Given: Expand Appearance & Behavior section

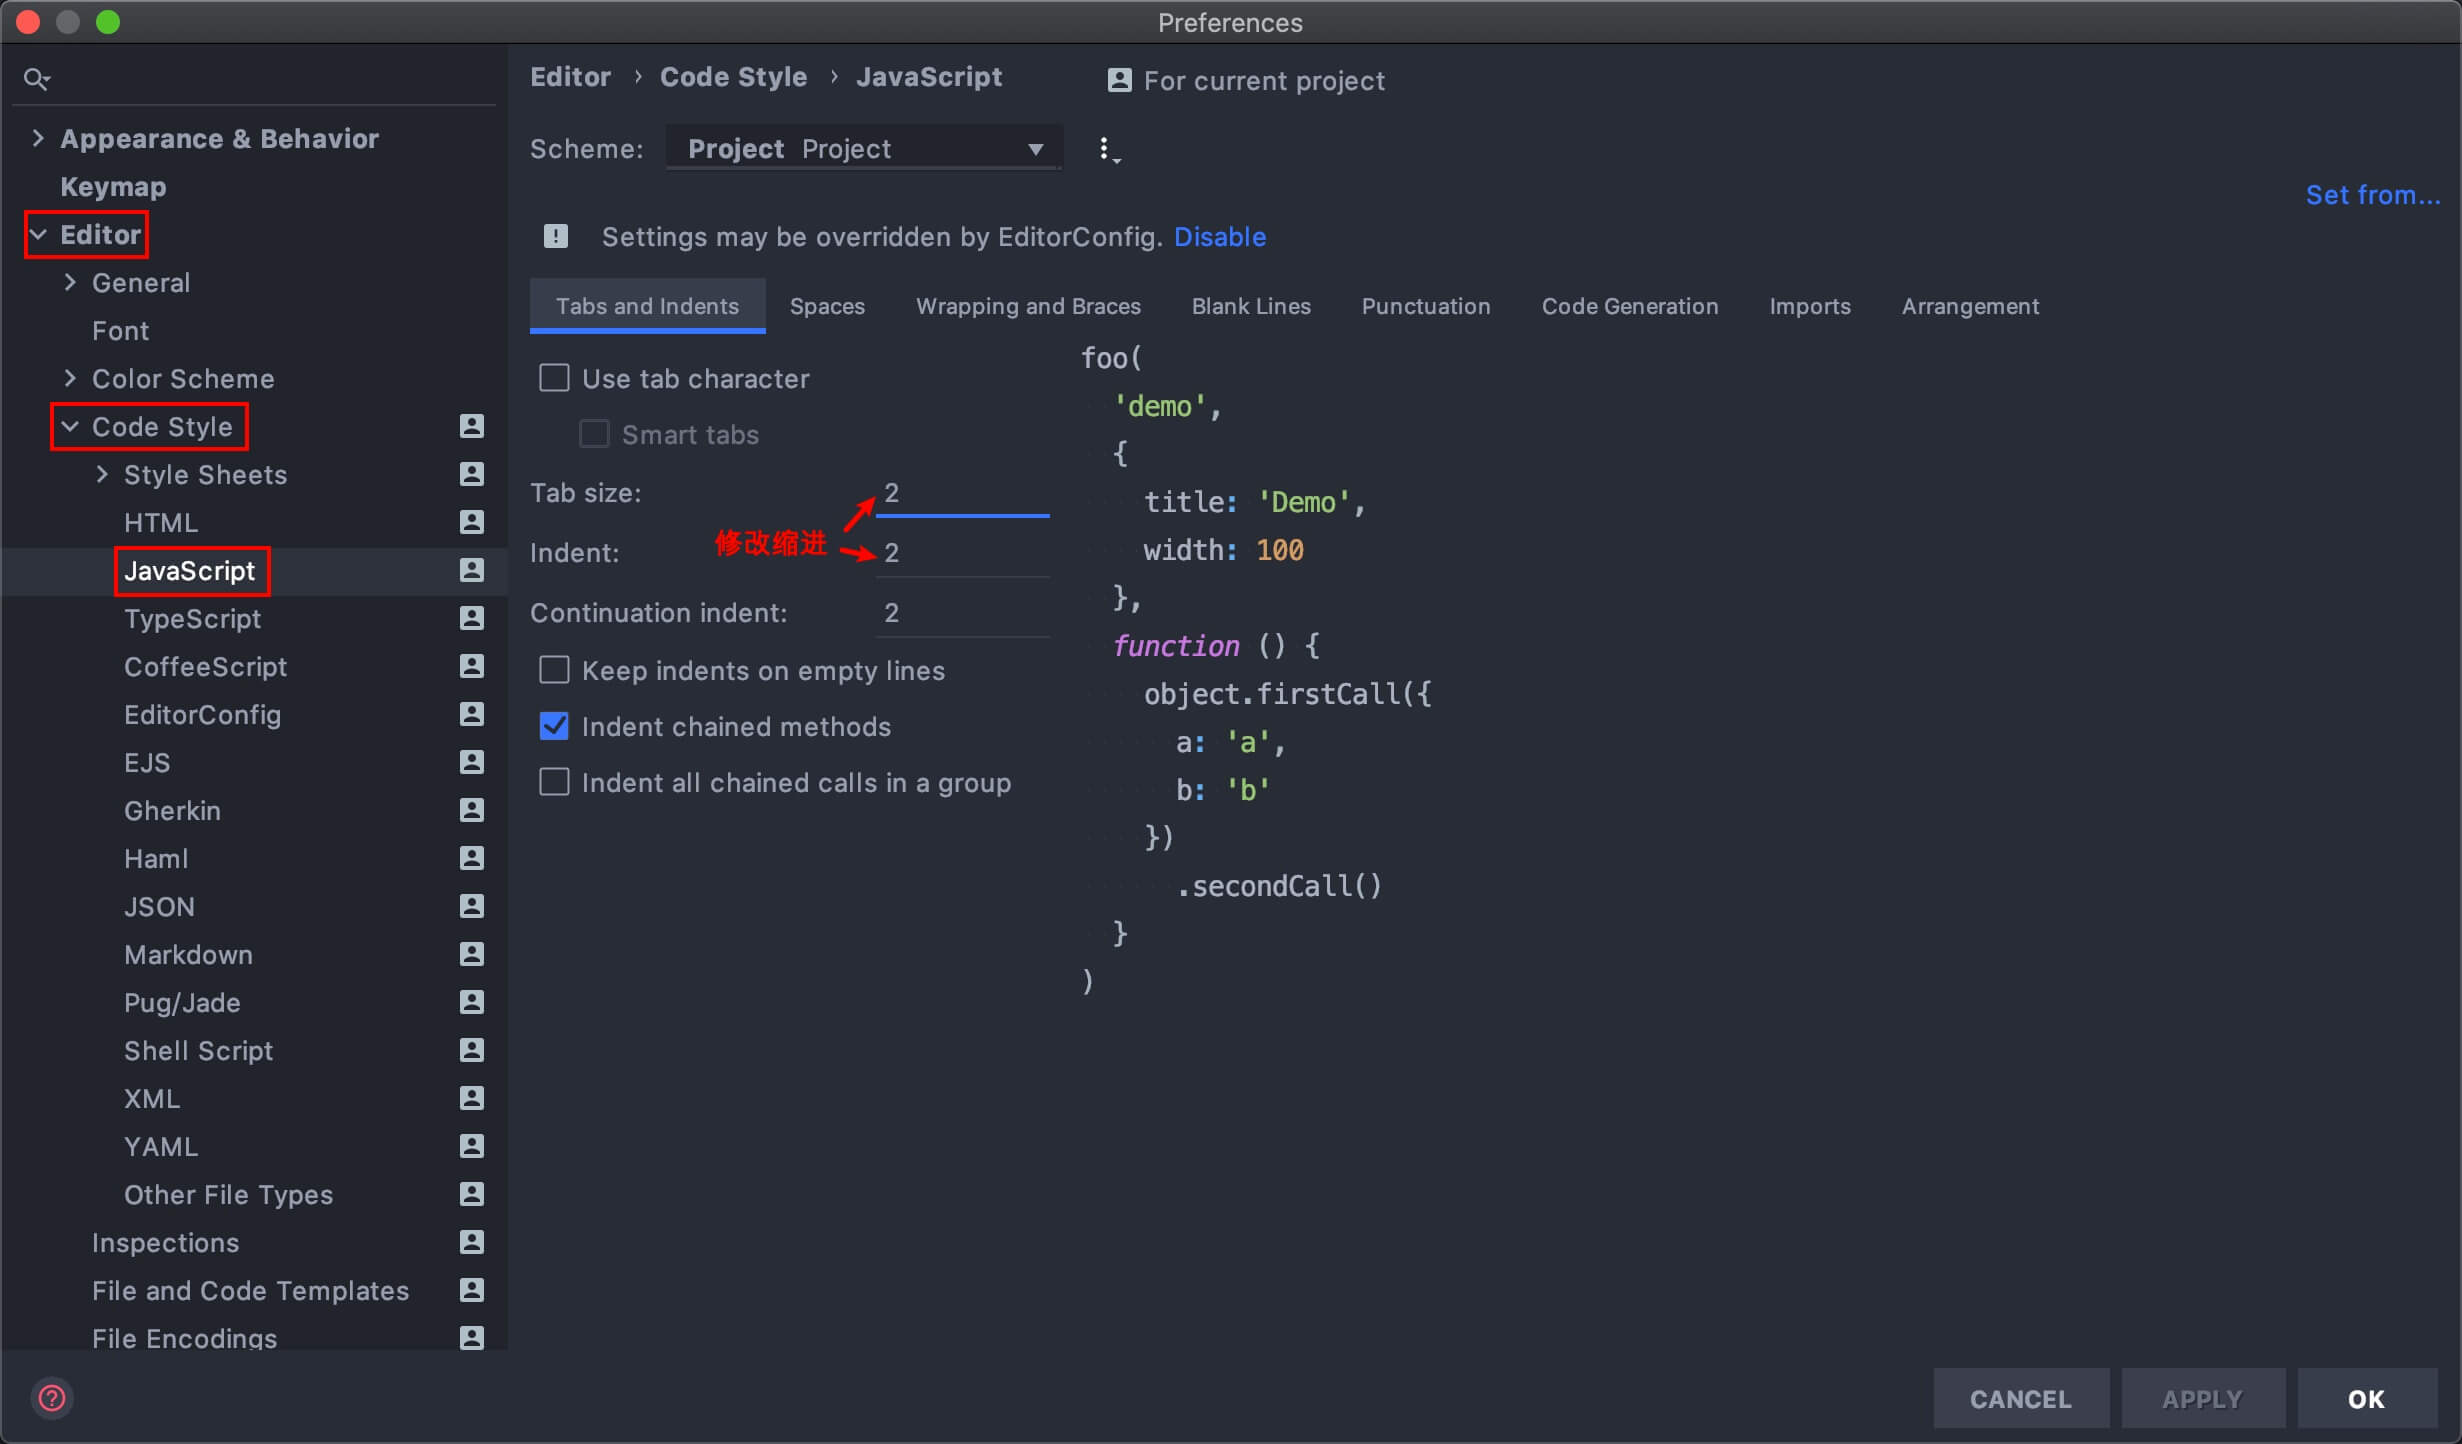Looking at the screenshot, I should coord(38,138).
